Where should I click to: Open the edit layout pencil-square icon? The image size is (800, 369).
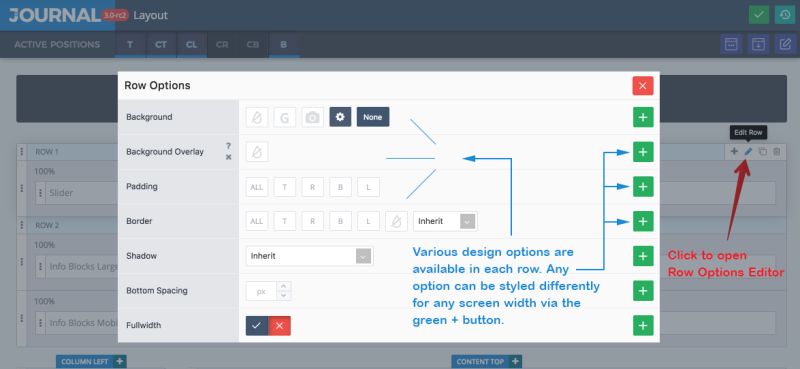click(x=784, y=44)
